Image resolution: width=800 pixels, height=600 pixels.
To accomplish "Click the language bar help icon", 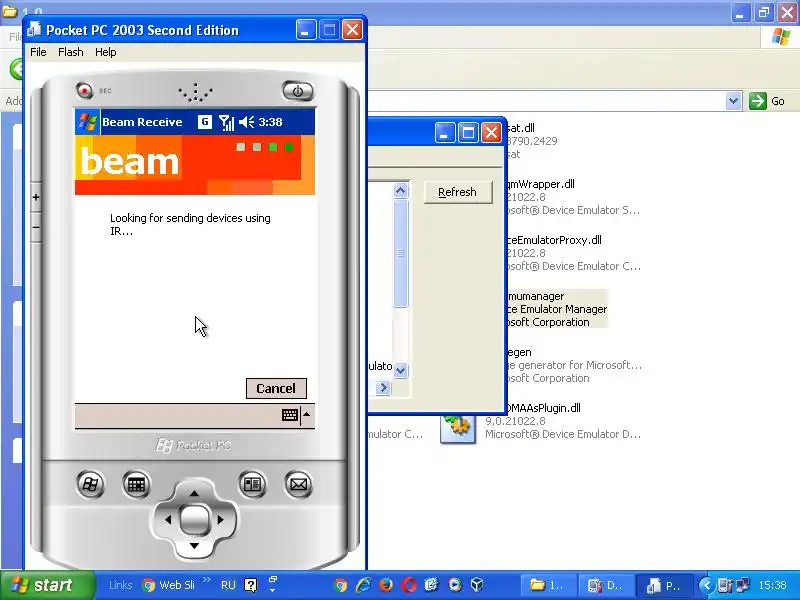I will click(251, 585).
